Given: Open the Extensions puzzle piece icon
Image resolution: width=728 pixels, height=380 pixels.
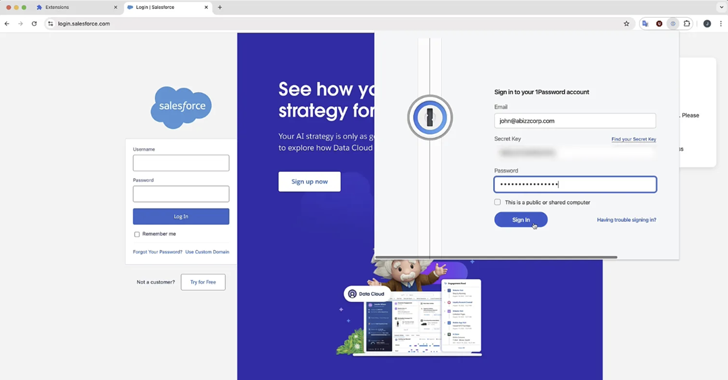Looking at the screenshot, I should [x=687, y=24].
